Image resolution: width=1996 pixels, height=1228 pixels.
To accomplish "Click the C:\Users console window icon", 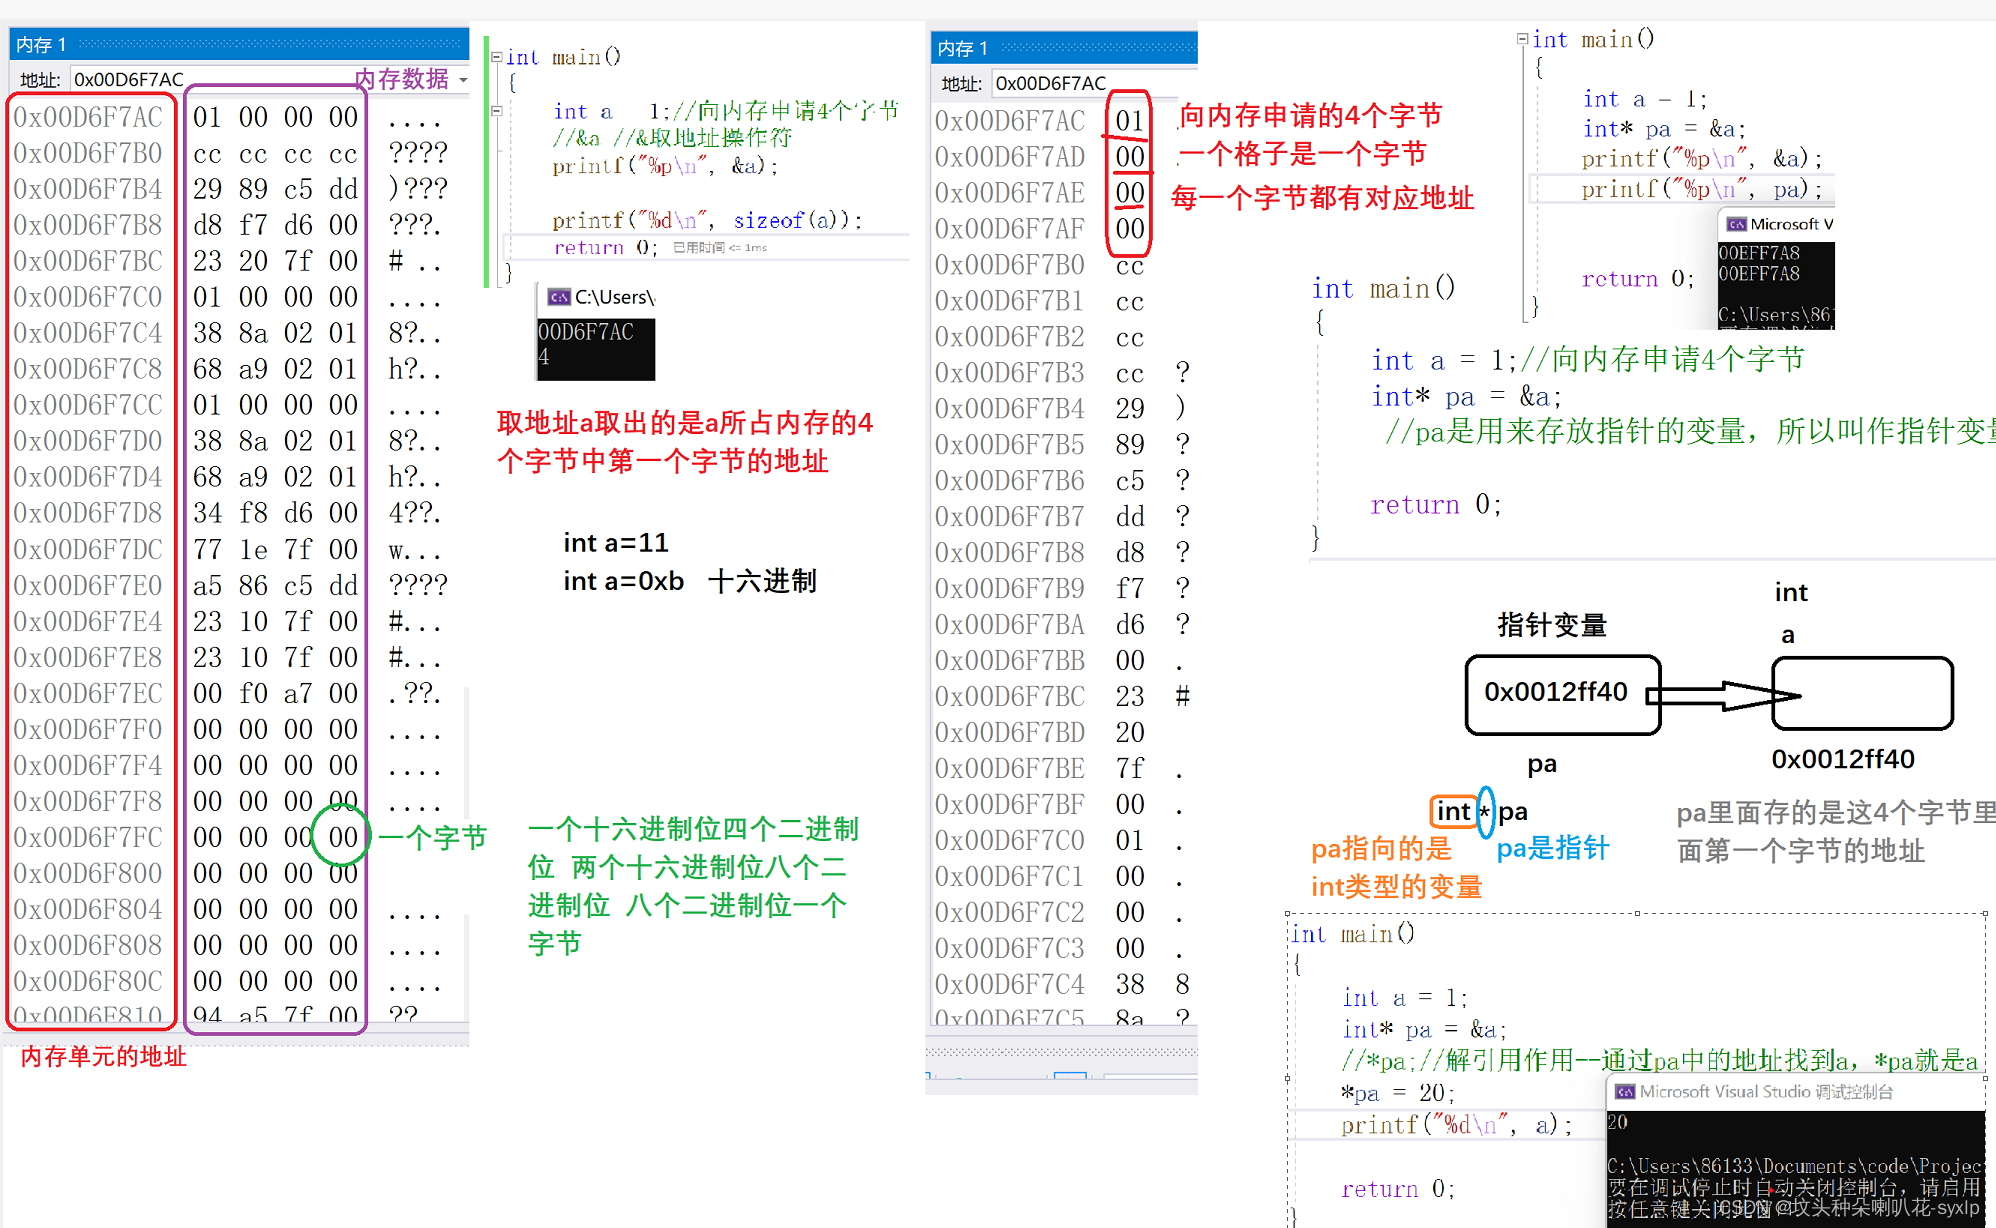I will click(559, 297).
